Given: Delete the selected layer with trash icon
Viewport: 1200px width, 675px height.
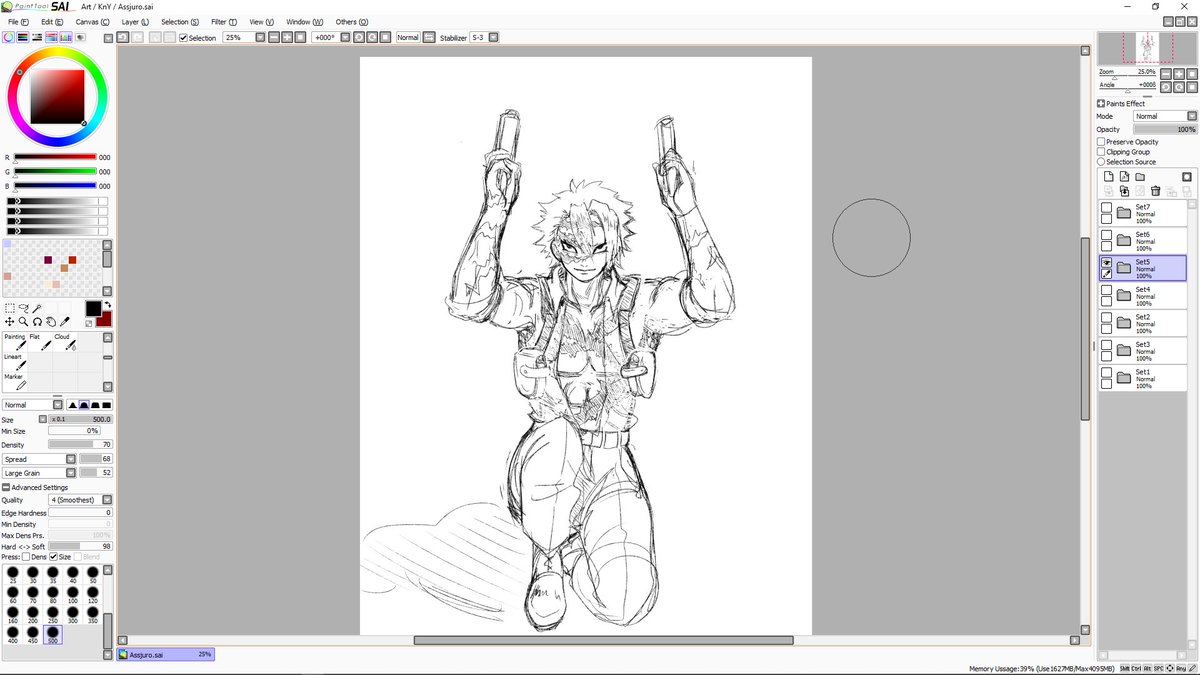Looking at the screenshot, I should (x=1155, y=191).
